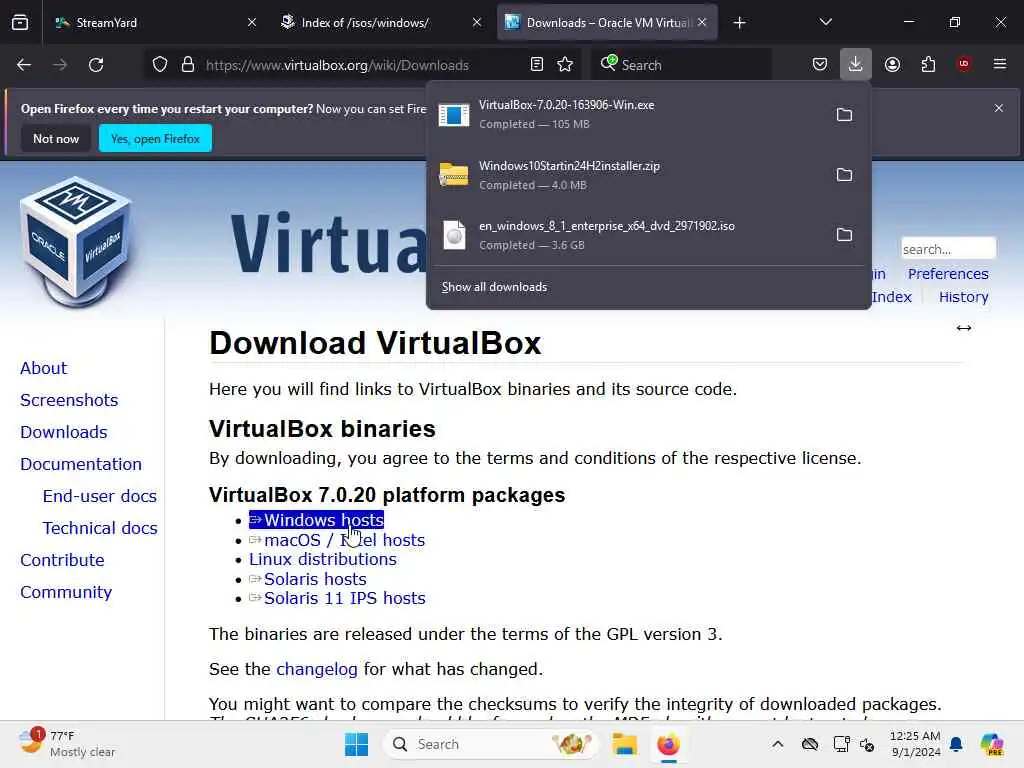
Task: Open Firefox application menu
Action: click(1000, 64)
